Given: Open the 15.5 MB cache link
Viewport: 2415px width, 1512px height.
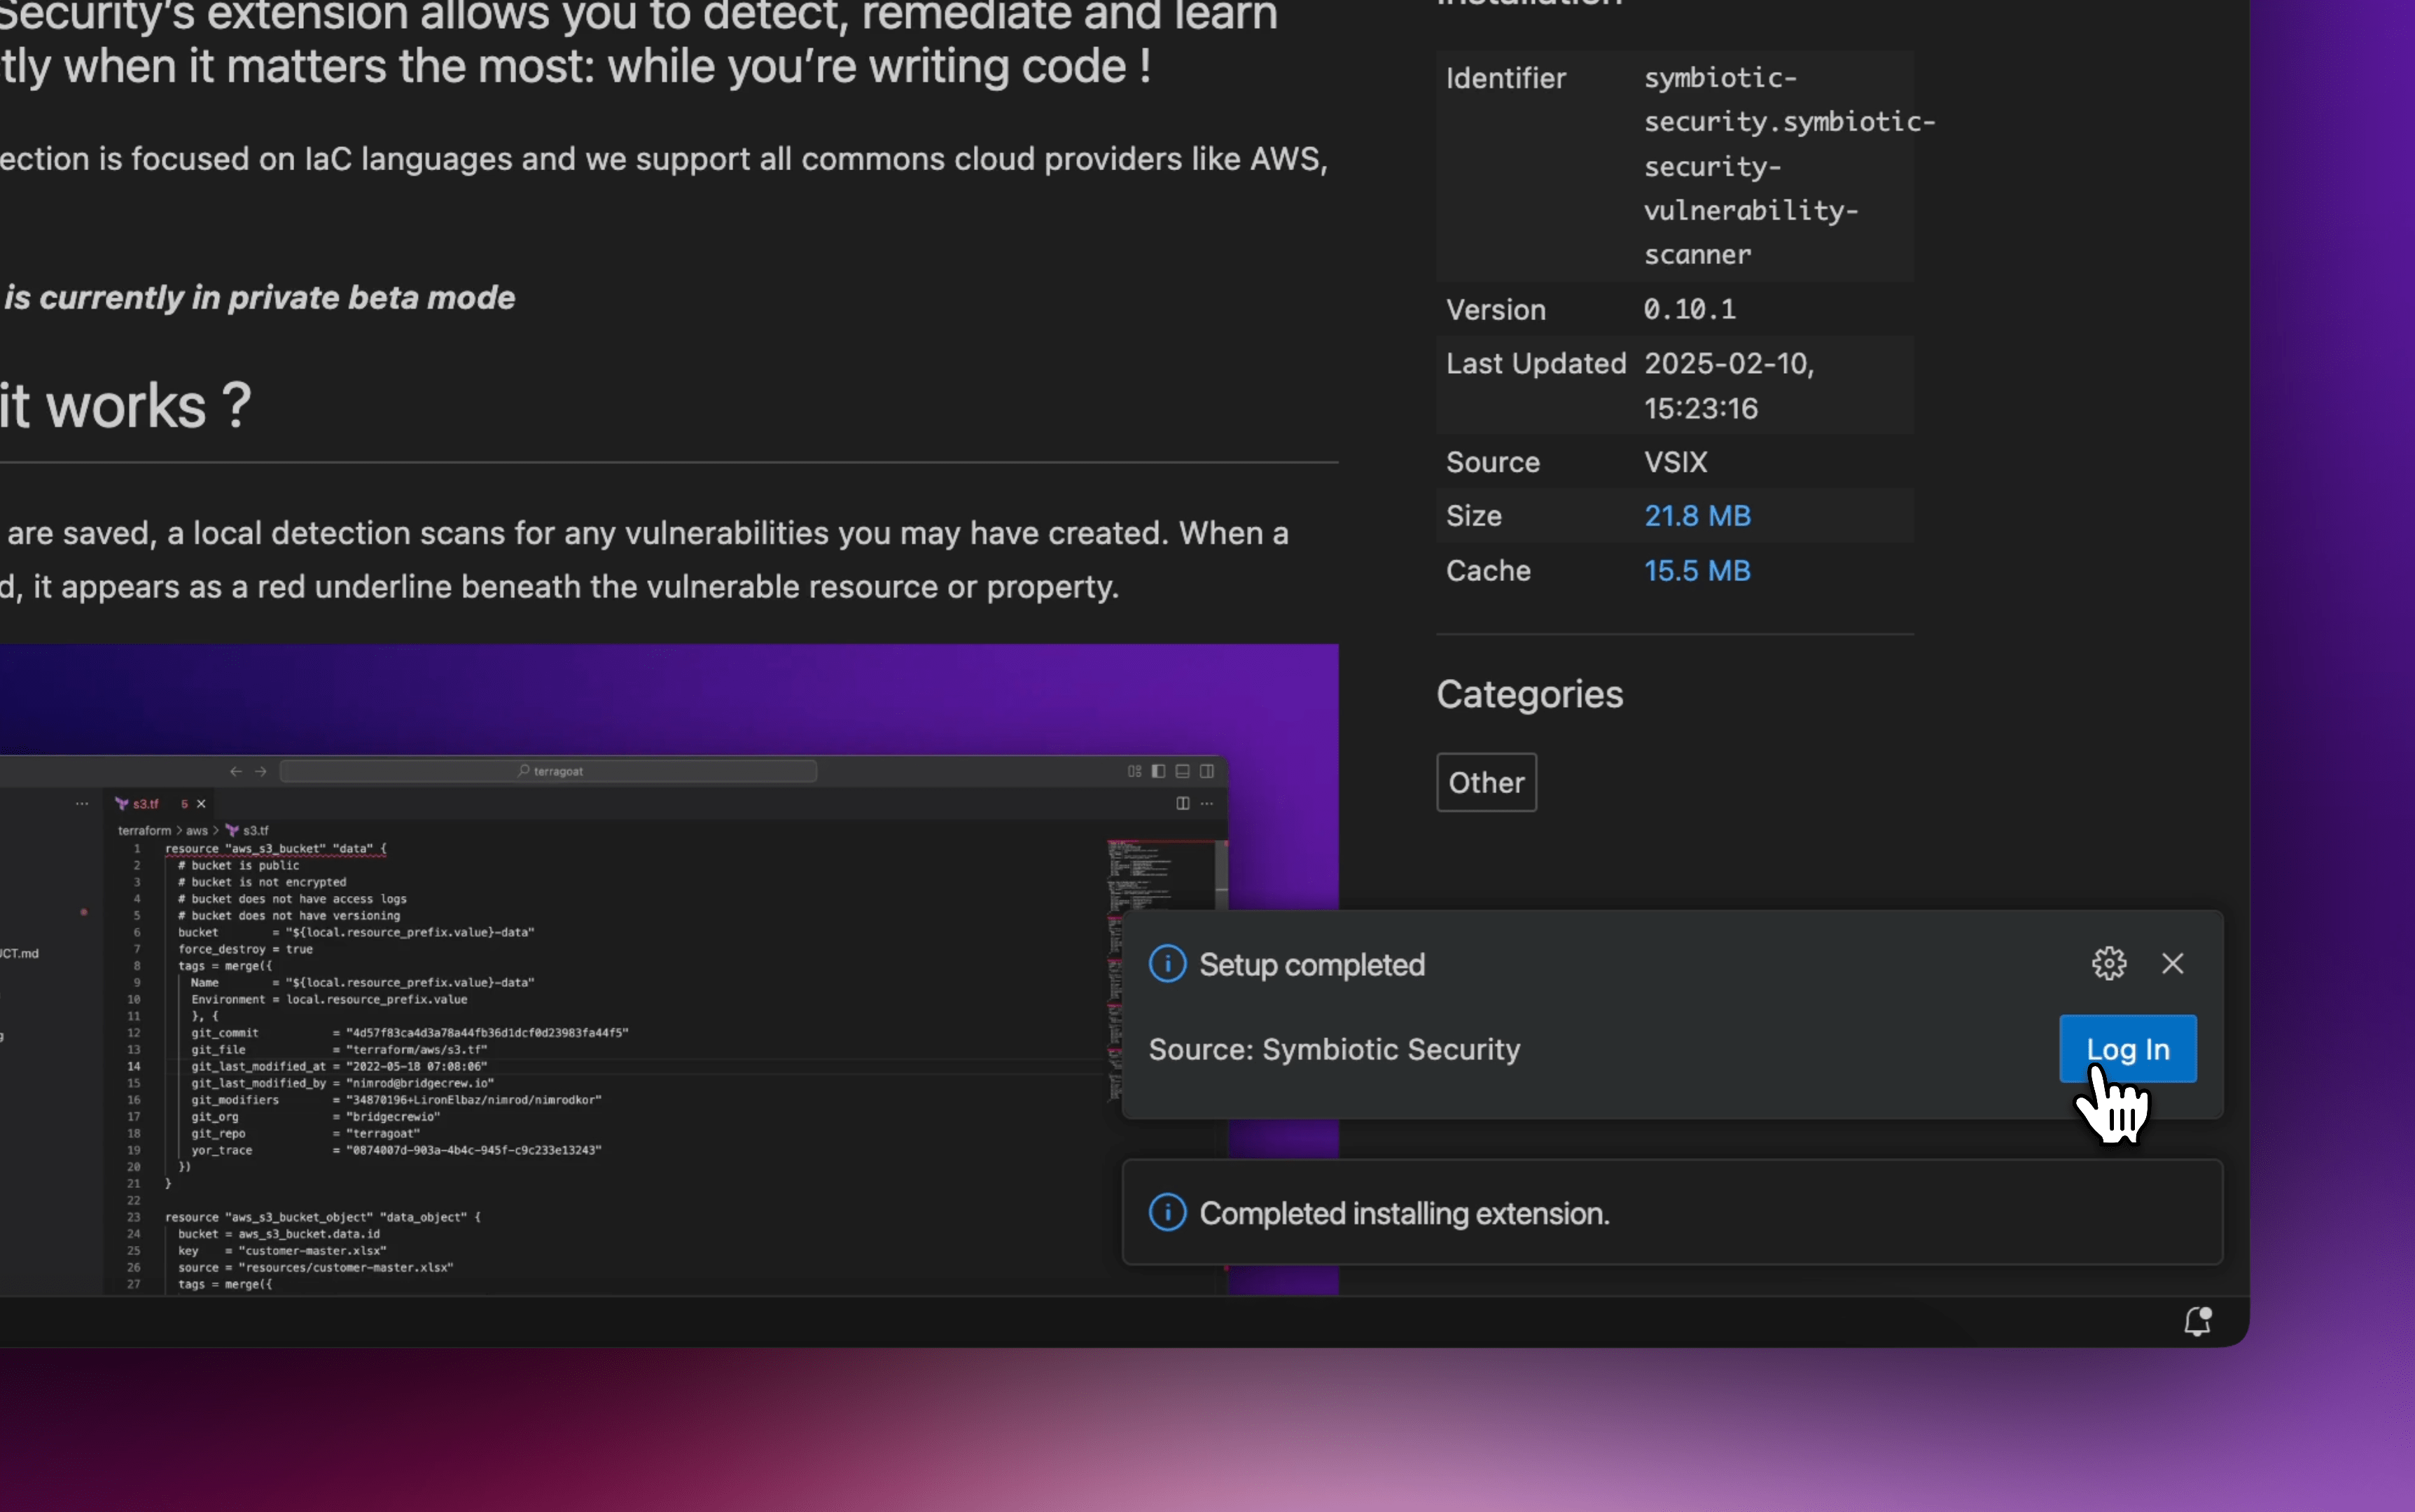Looking at the screenshot, I should [1697, 571].
